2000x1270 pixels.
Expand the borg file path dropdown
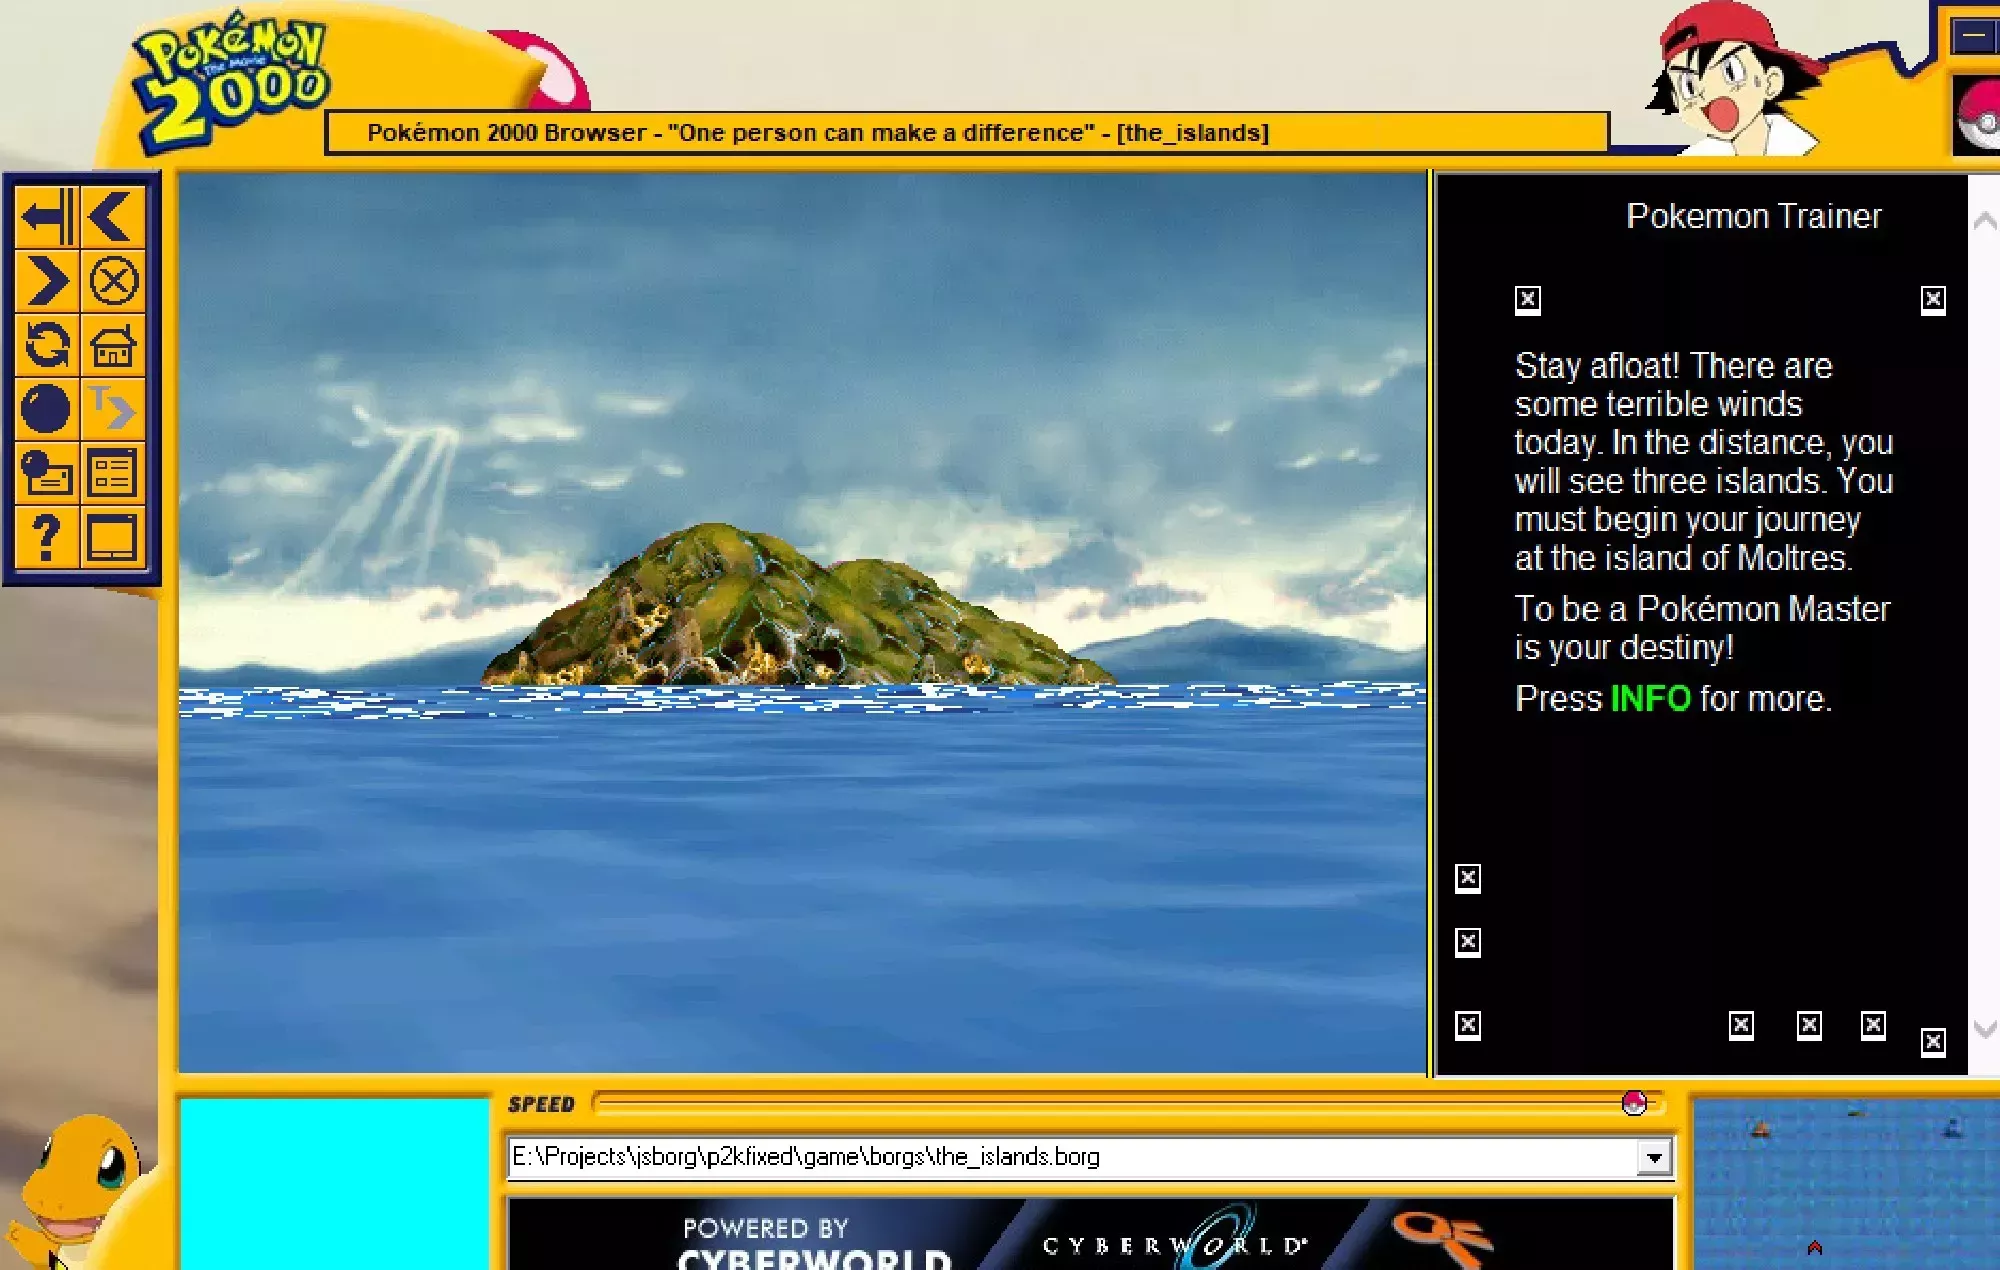click(x=1654, y=1158)
